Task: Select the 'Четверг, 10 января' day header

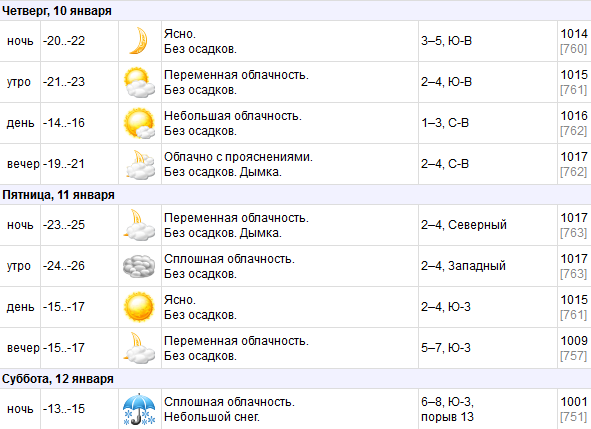Action: 57,11
